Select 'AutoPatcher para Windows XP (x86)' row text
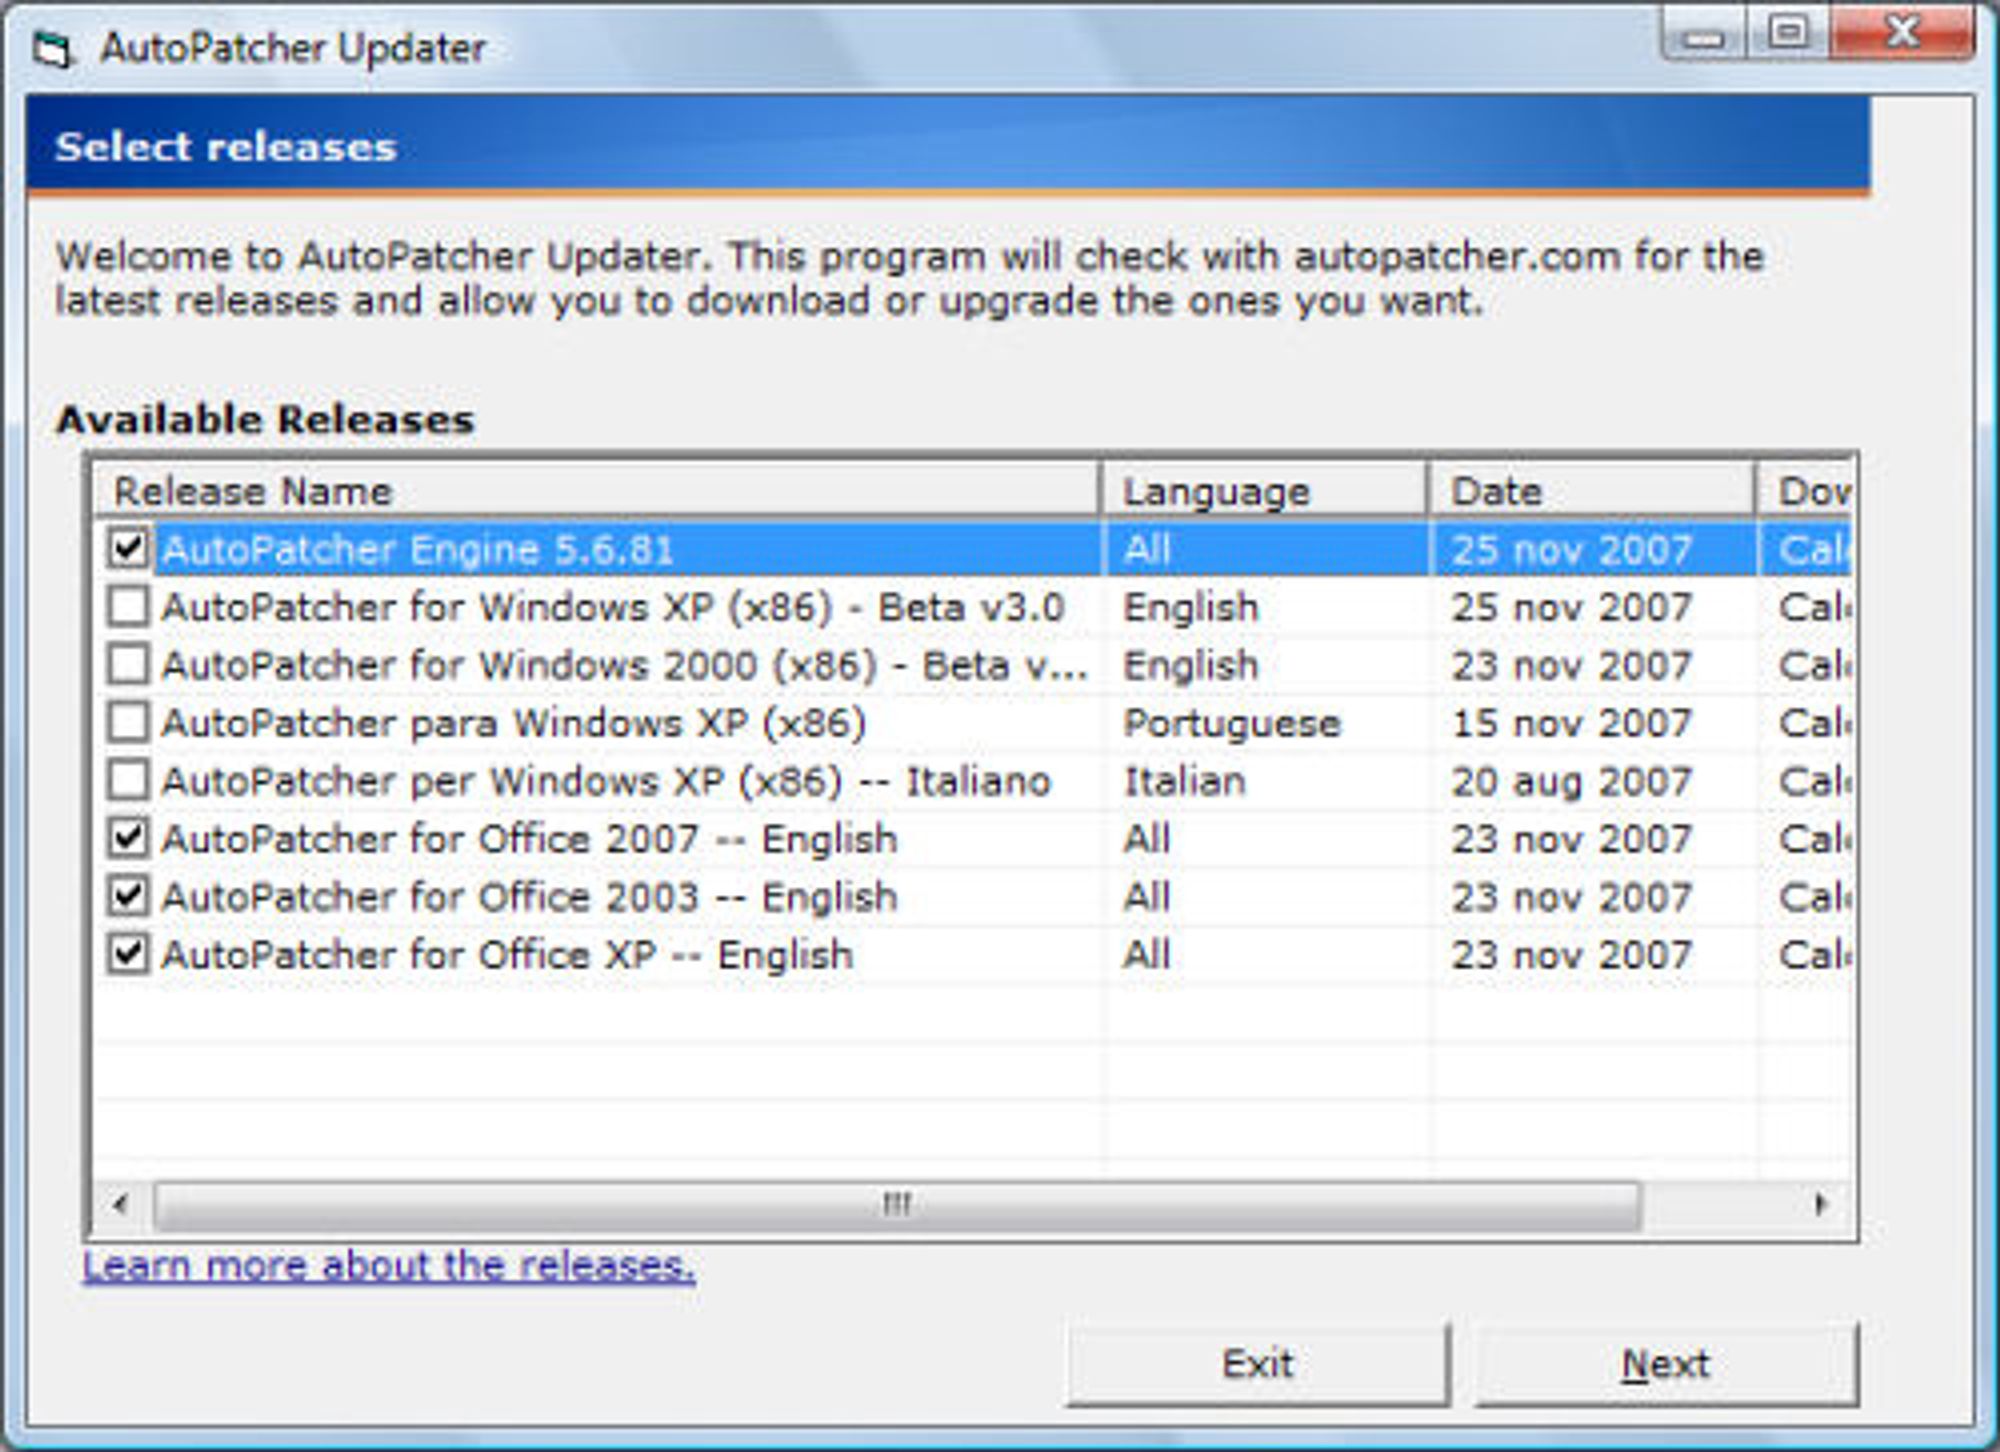This screenshot has width=2000, height=1452. tap(514, 723)
